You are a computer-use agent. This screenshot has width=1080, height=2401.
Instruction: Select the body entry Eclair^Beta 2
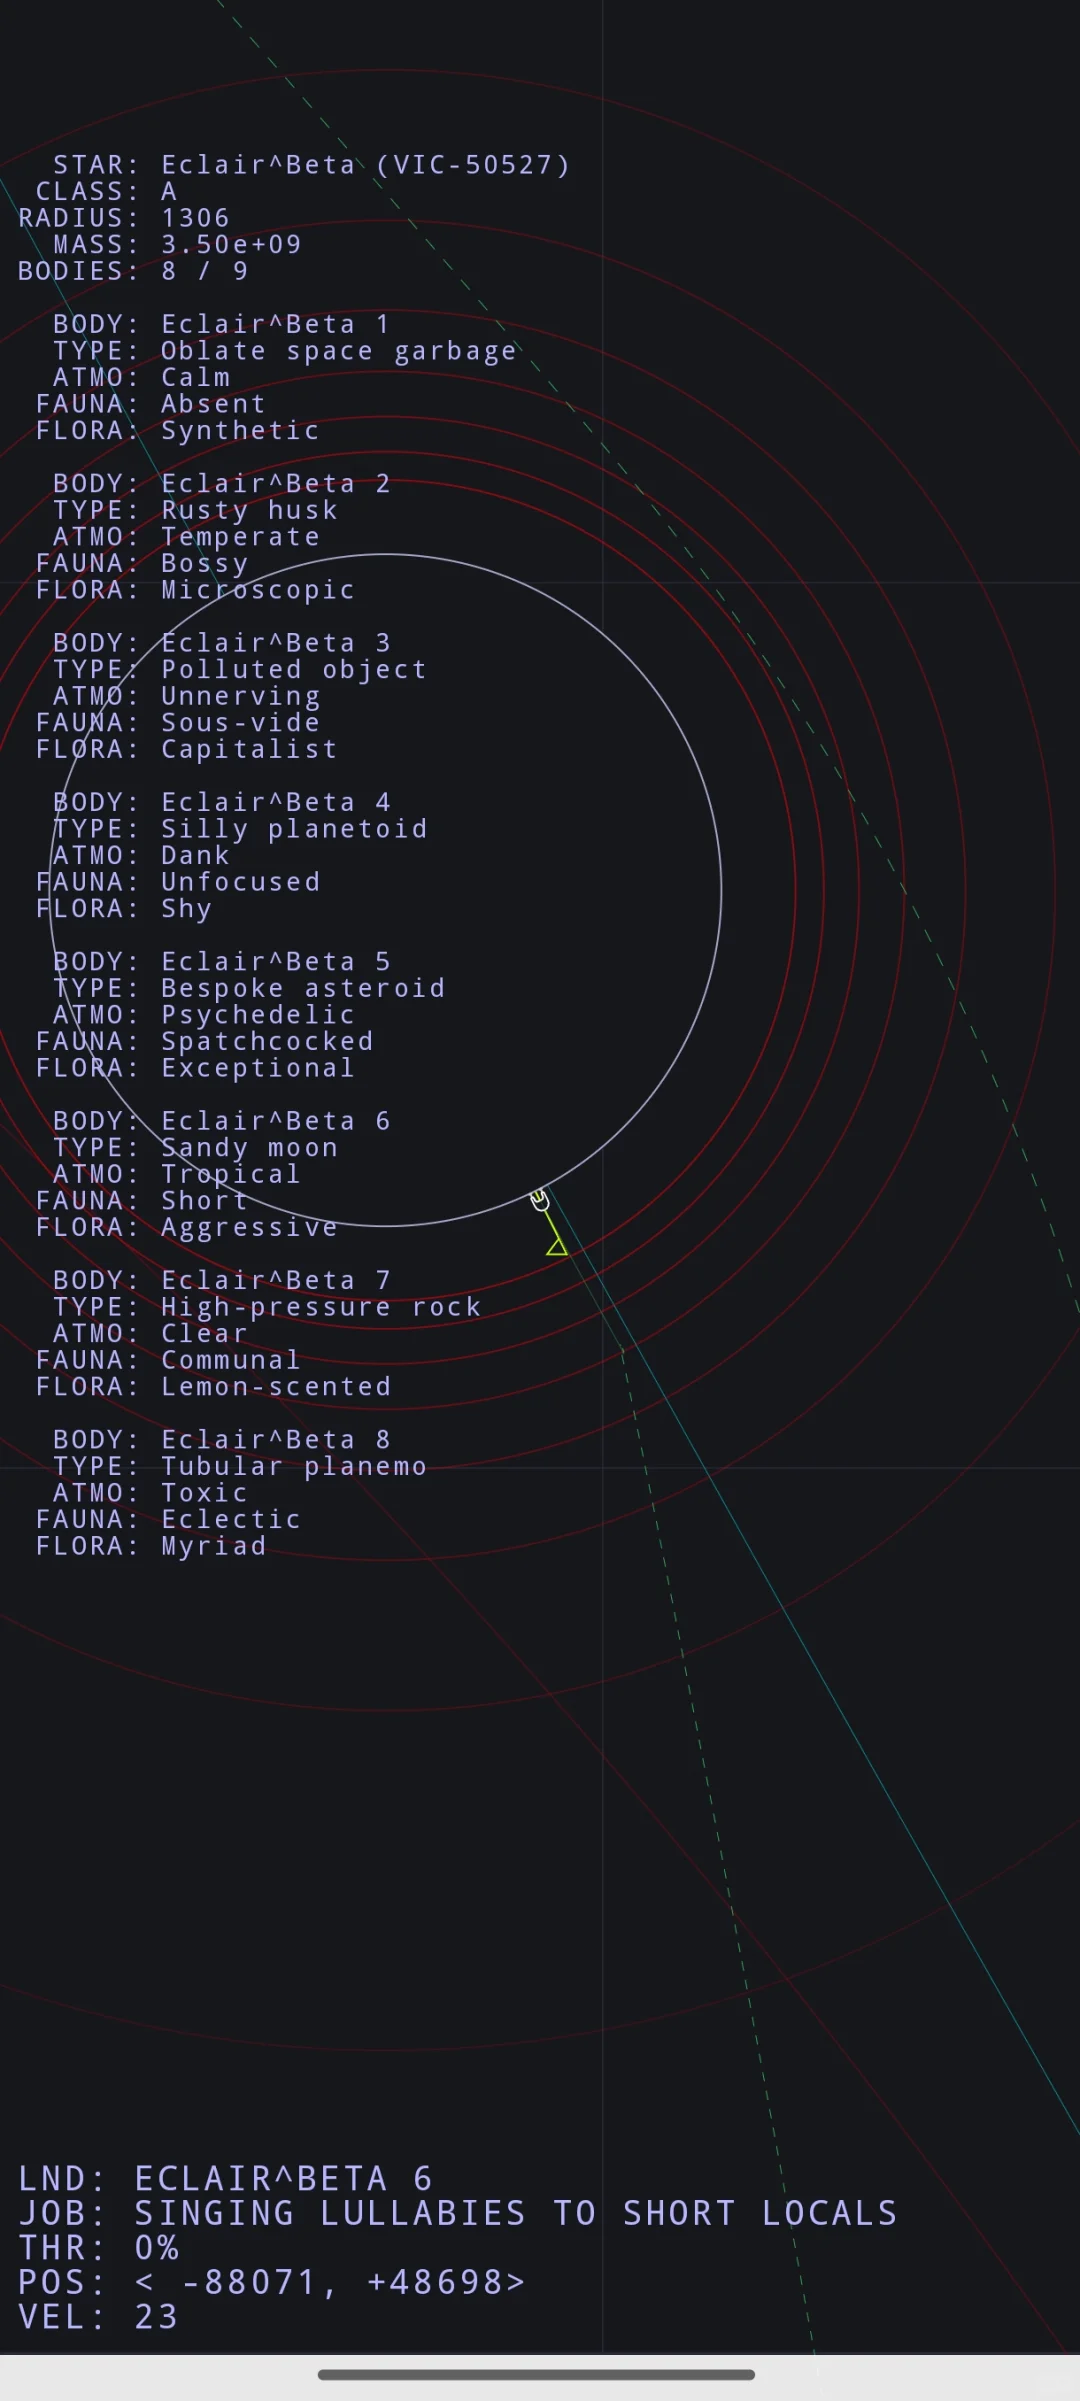[275, 483]
